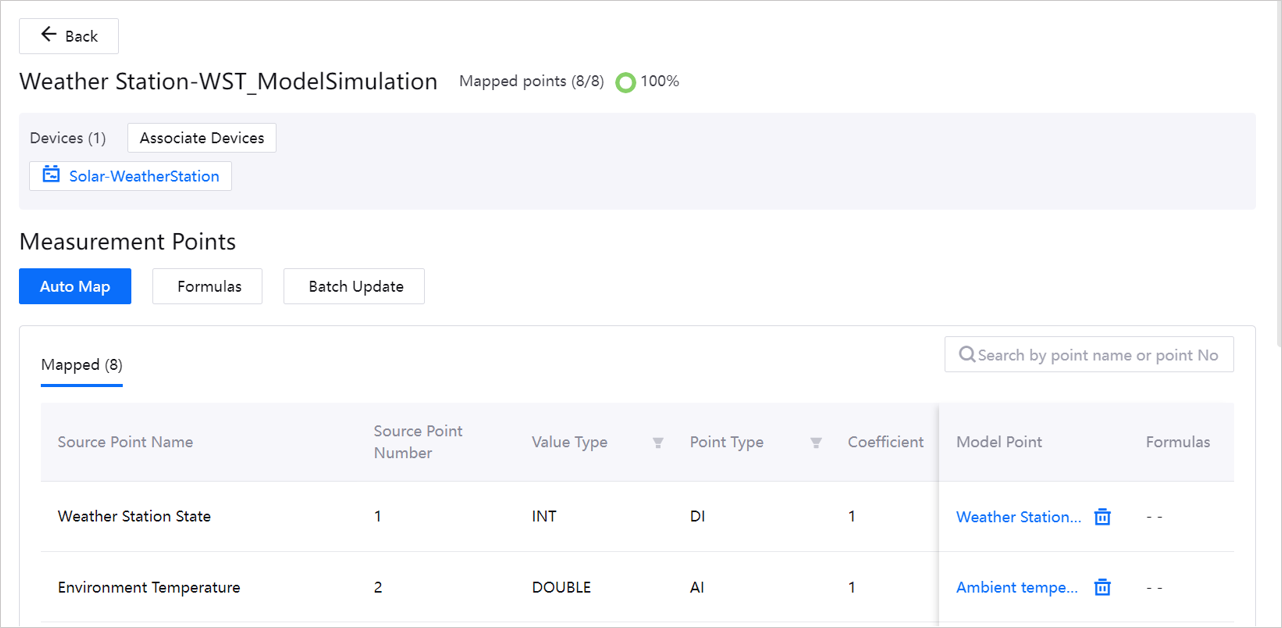
Task: Open the Value Type column filter
Action: [x=658, y=443]
